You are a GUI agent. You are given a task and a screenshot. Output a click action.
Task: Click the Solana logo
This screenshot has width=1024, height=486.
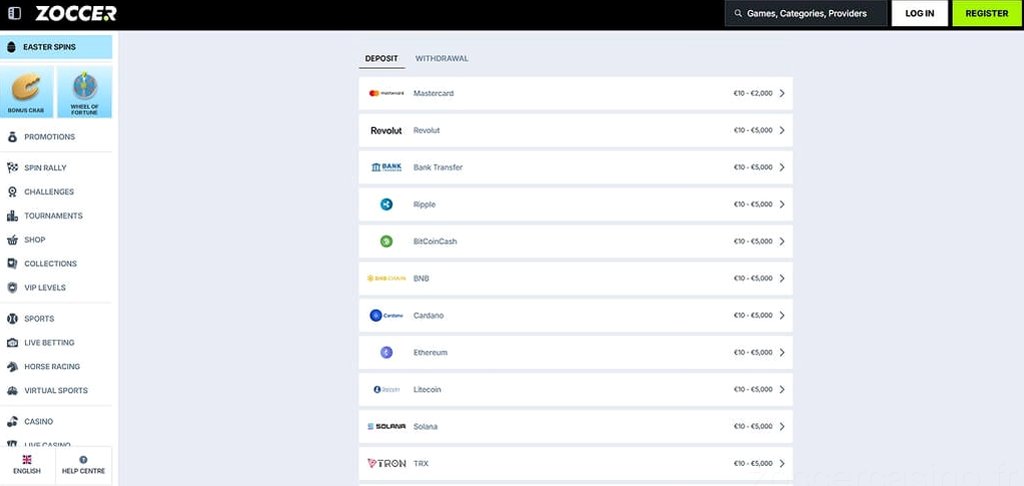tap(386, 427)
